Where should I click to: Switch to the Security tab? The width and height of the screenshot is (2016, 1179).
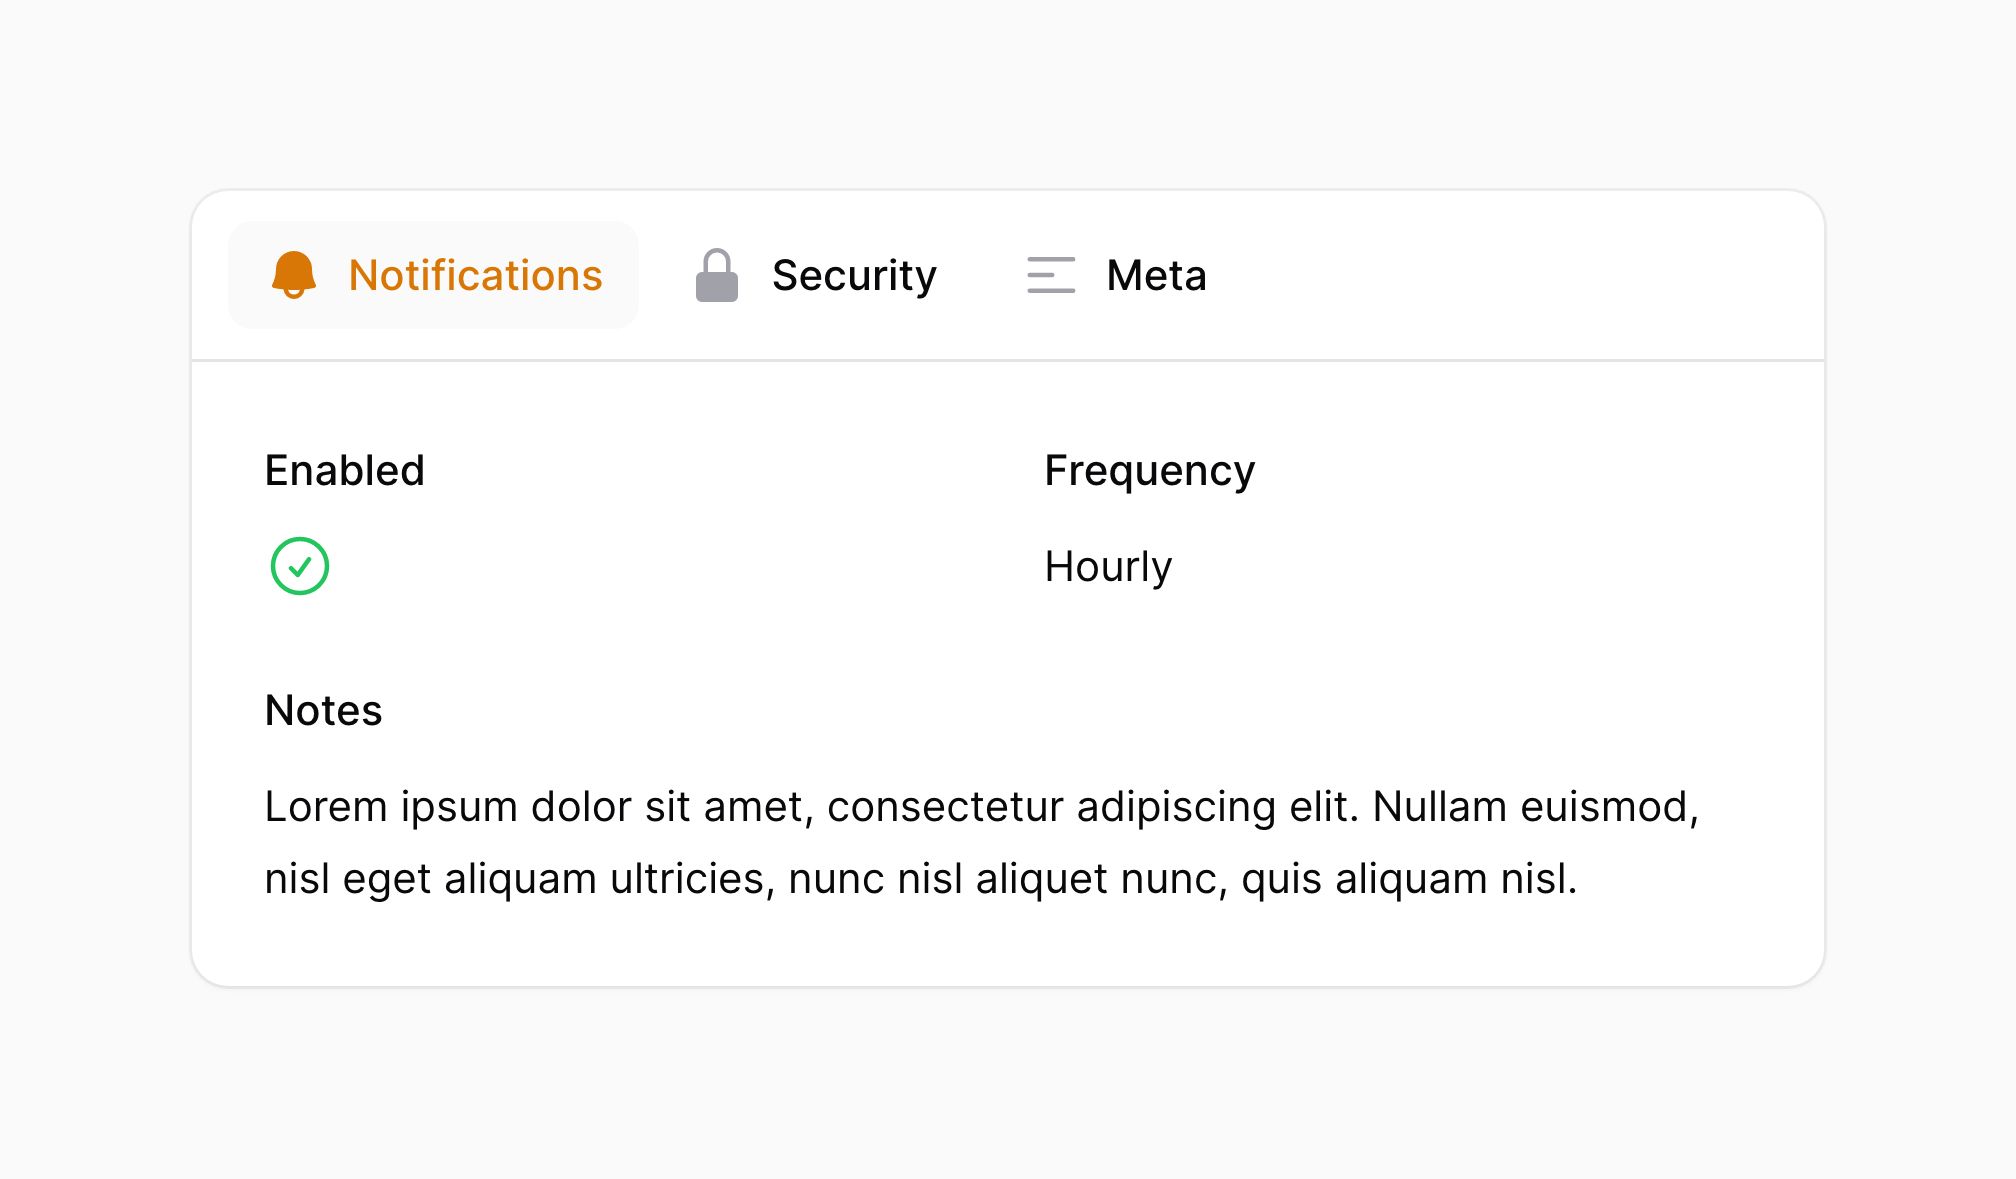(x=816, y=275)
